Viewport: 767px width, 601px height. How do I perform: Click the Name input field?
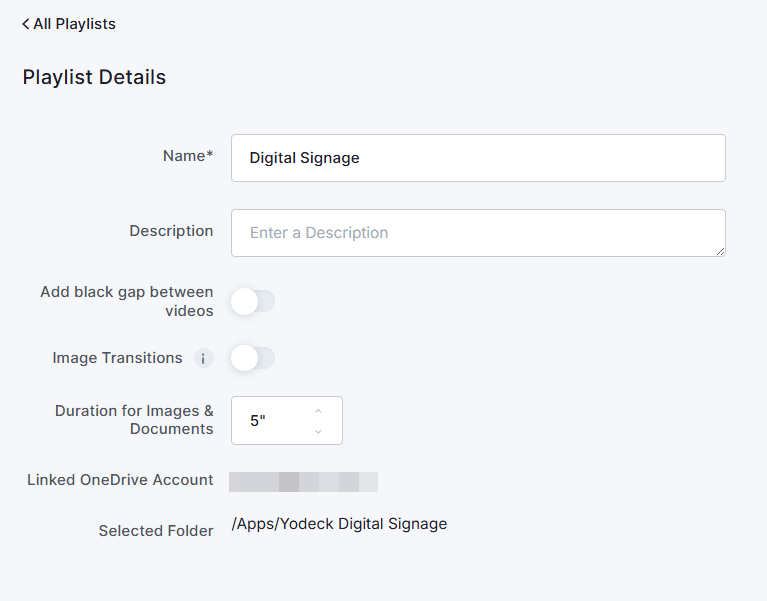coord(478,158)
